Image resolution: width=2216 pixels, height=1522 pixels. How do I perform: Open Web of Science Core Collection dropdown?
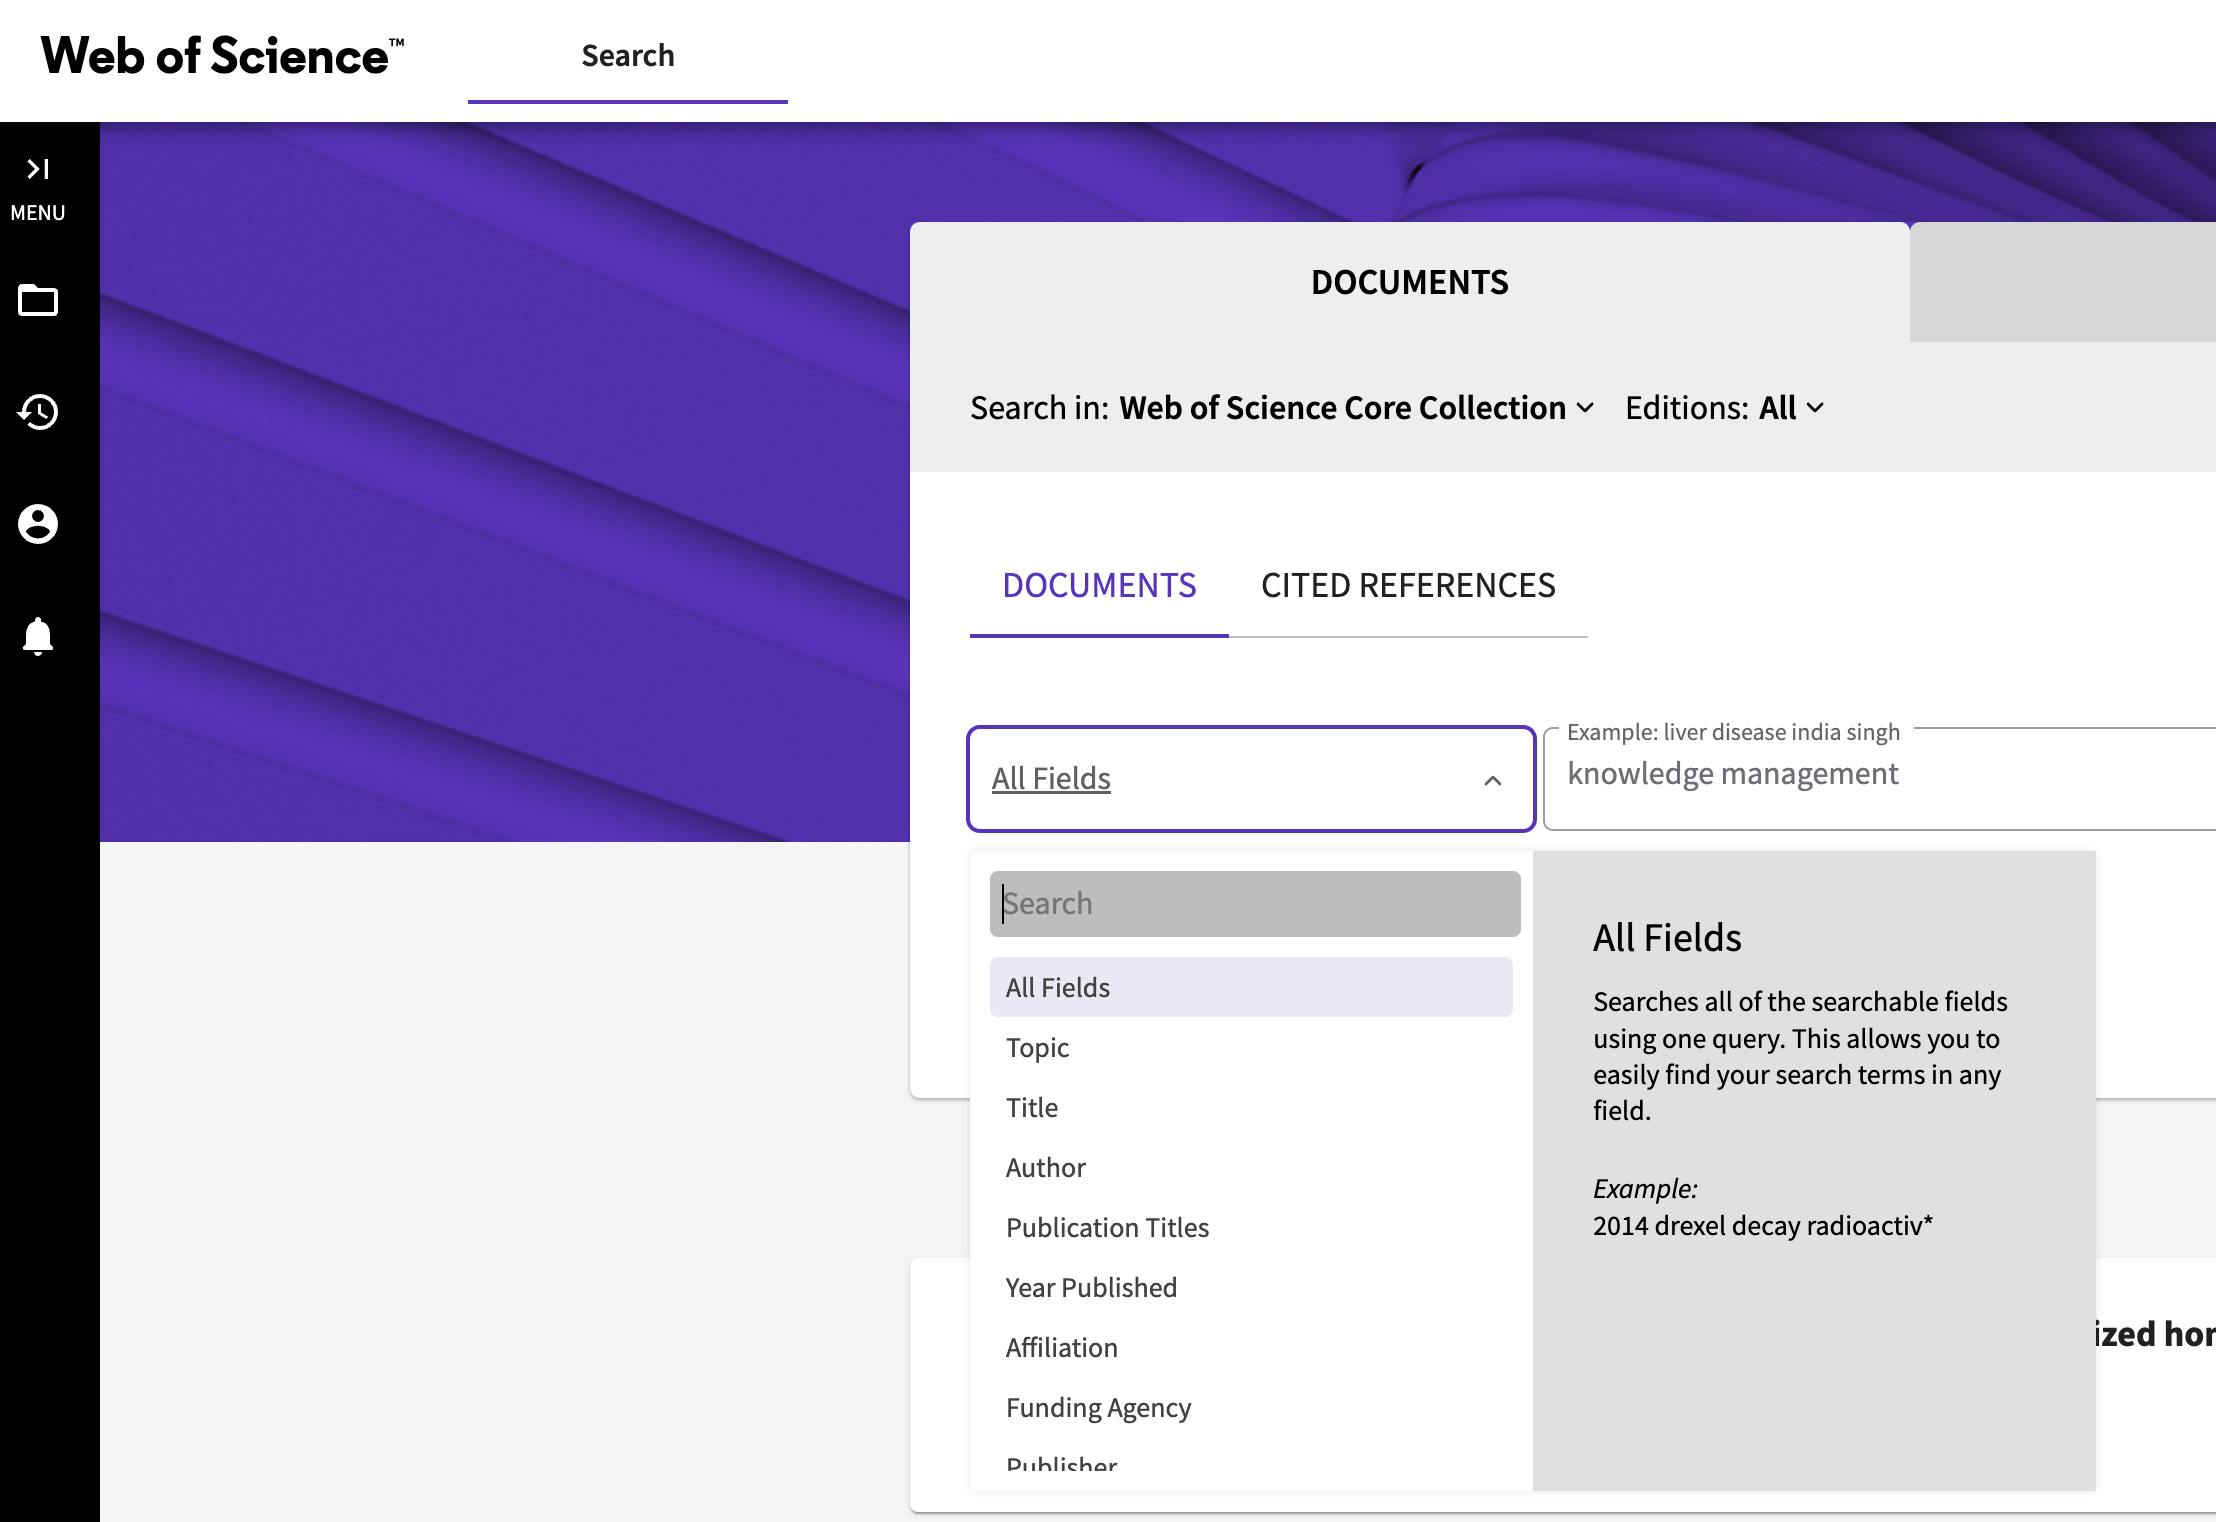pyautogui.click(x=1357, y=408)
